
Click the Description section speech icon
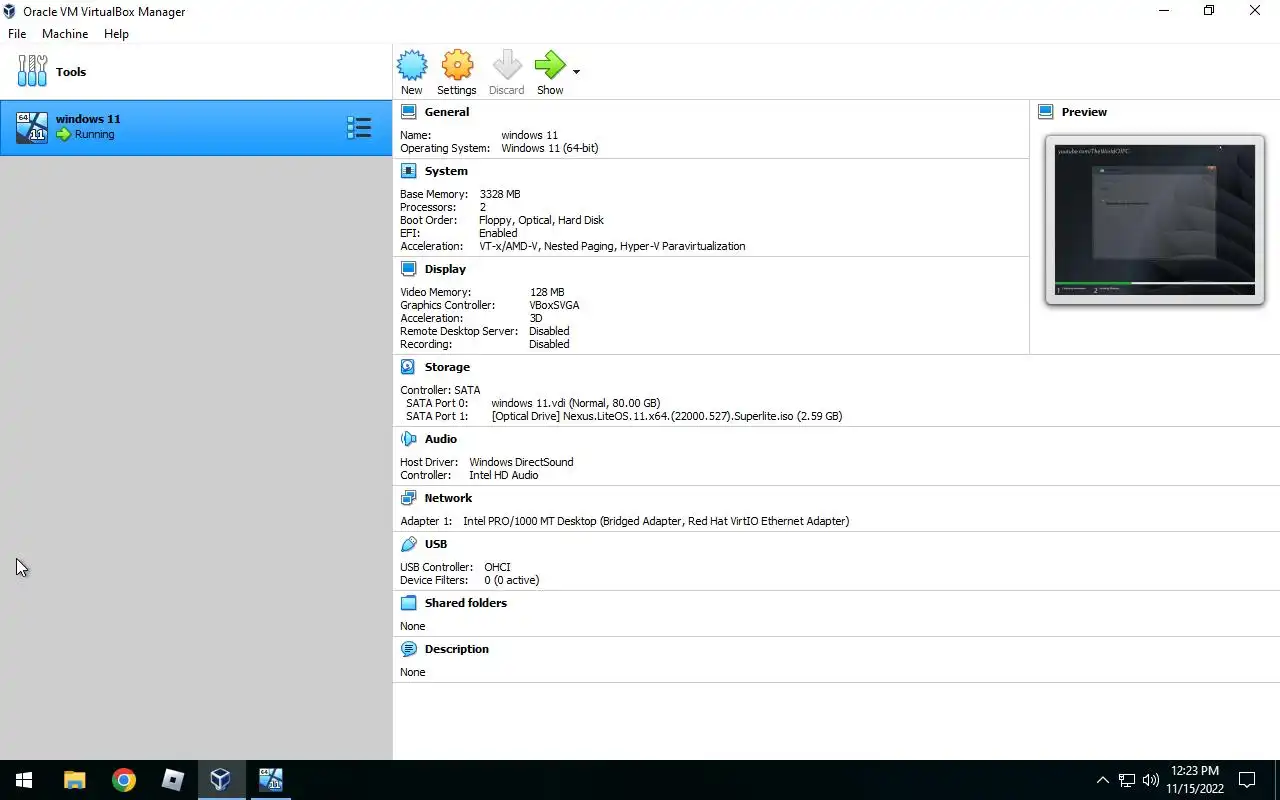[408, 649]
